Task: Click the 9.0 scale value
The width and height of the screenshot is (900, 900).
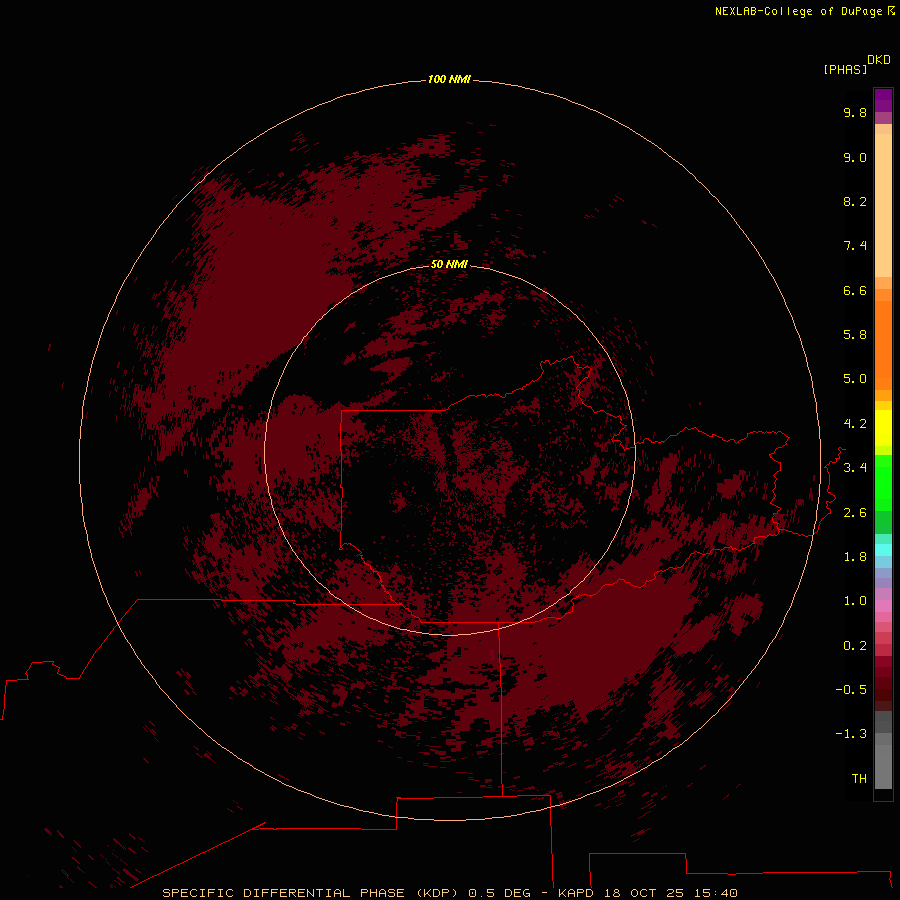Action: tap(855, 157)
